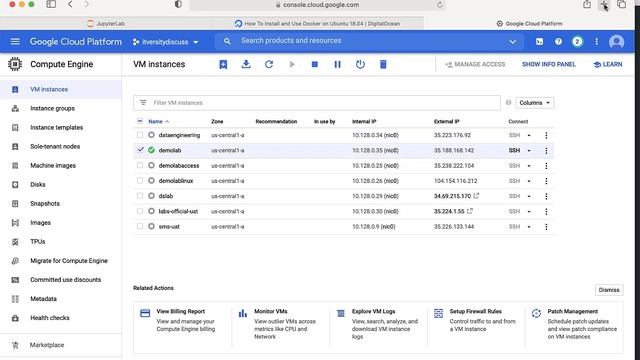The image size is (640, 360).
Task: Check the dslab instance checkbox
Action: 140,196
